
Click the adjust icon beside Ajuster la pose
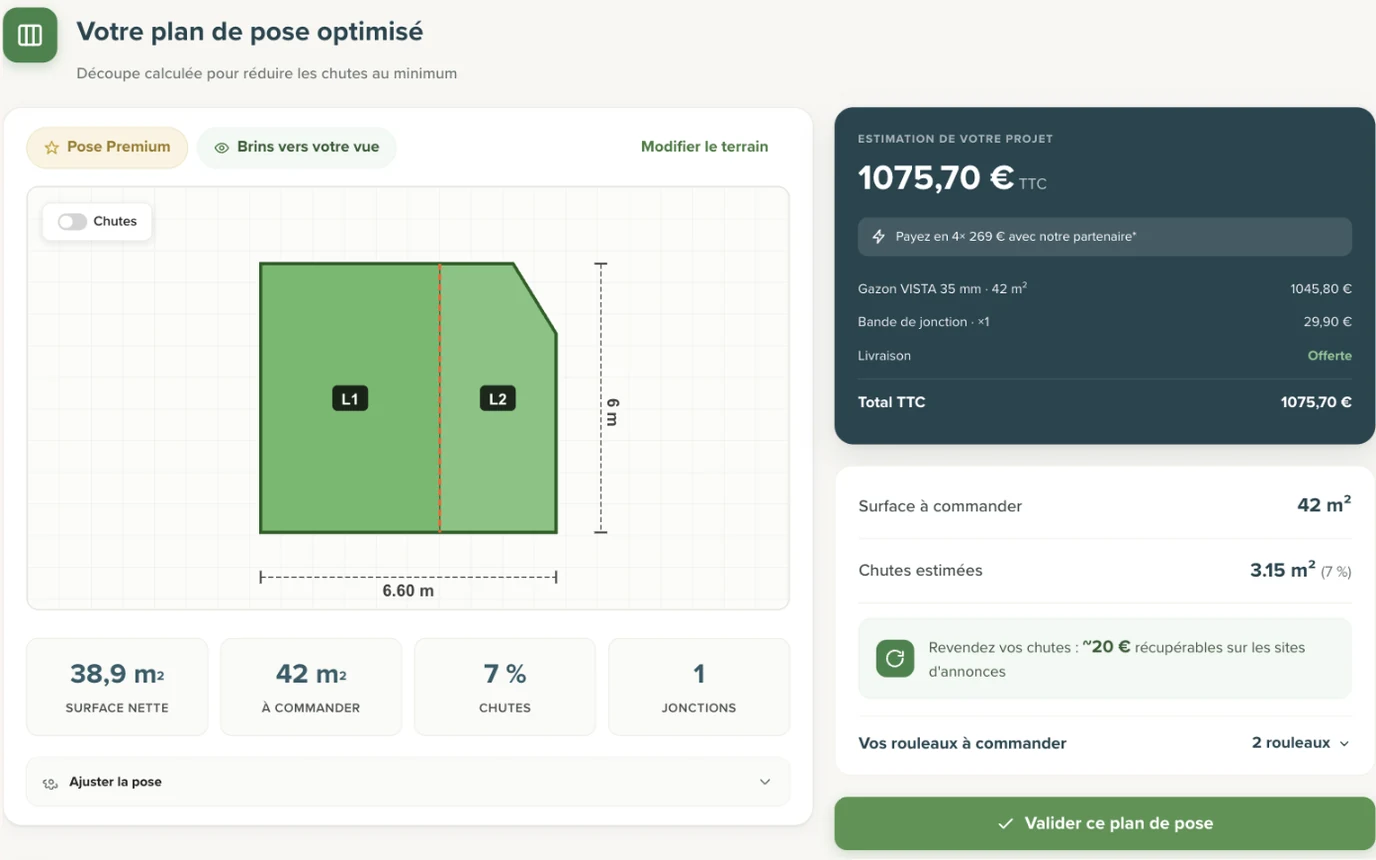tap(50, 783)
